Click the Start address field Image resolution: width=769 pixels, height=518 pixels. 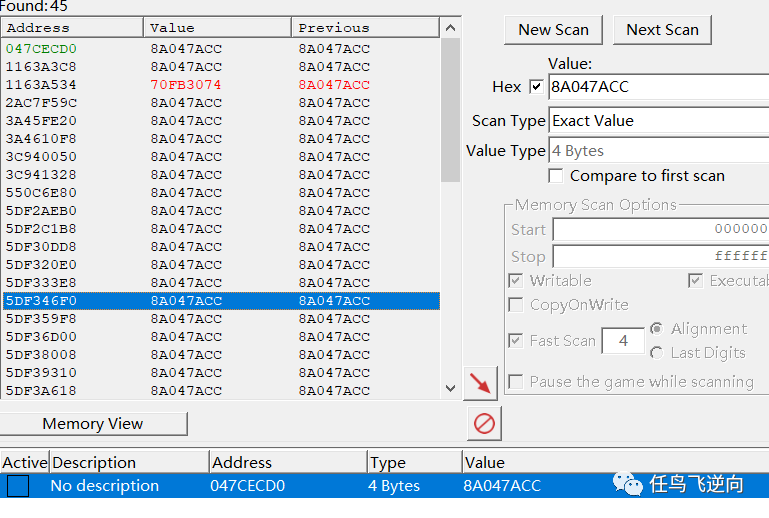pos(661,229)
